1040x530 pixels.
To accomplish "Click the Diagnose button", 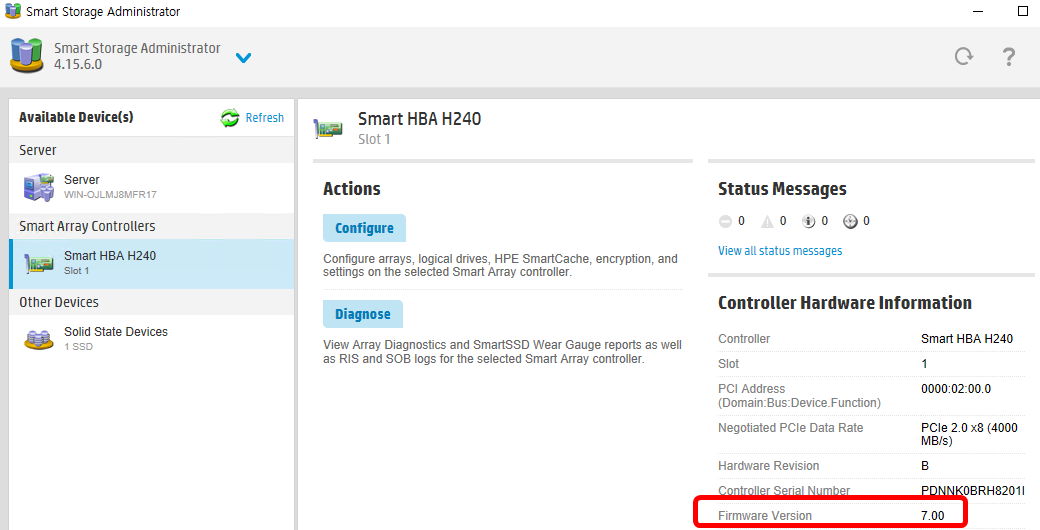I will point(363,314).
